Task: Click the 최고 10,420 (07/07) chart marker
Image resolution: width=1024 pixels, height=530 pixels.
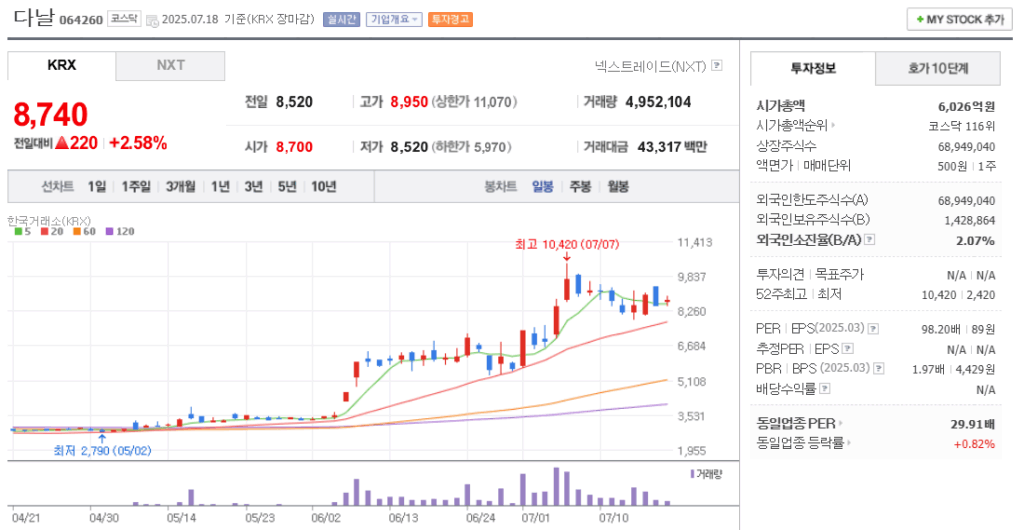Action: [567, 245]
